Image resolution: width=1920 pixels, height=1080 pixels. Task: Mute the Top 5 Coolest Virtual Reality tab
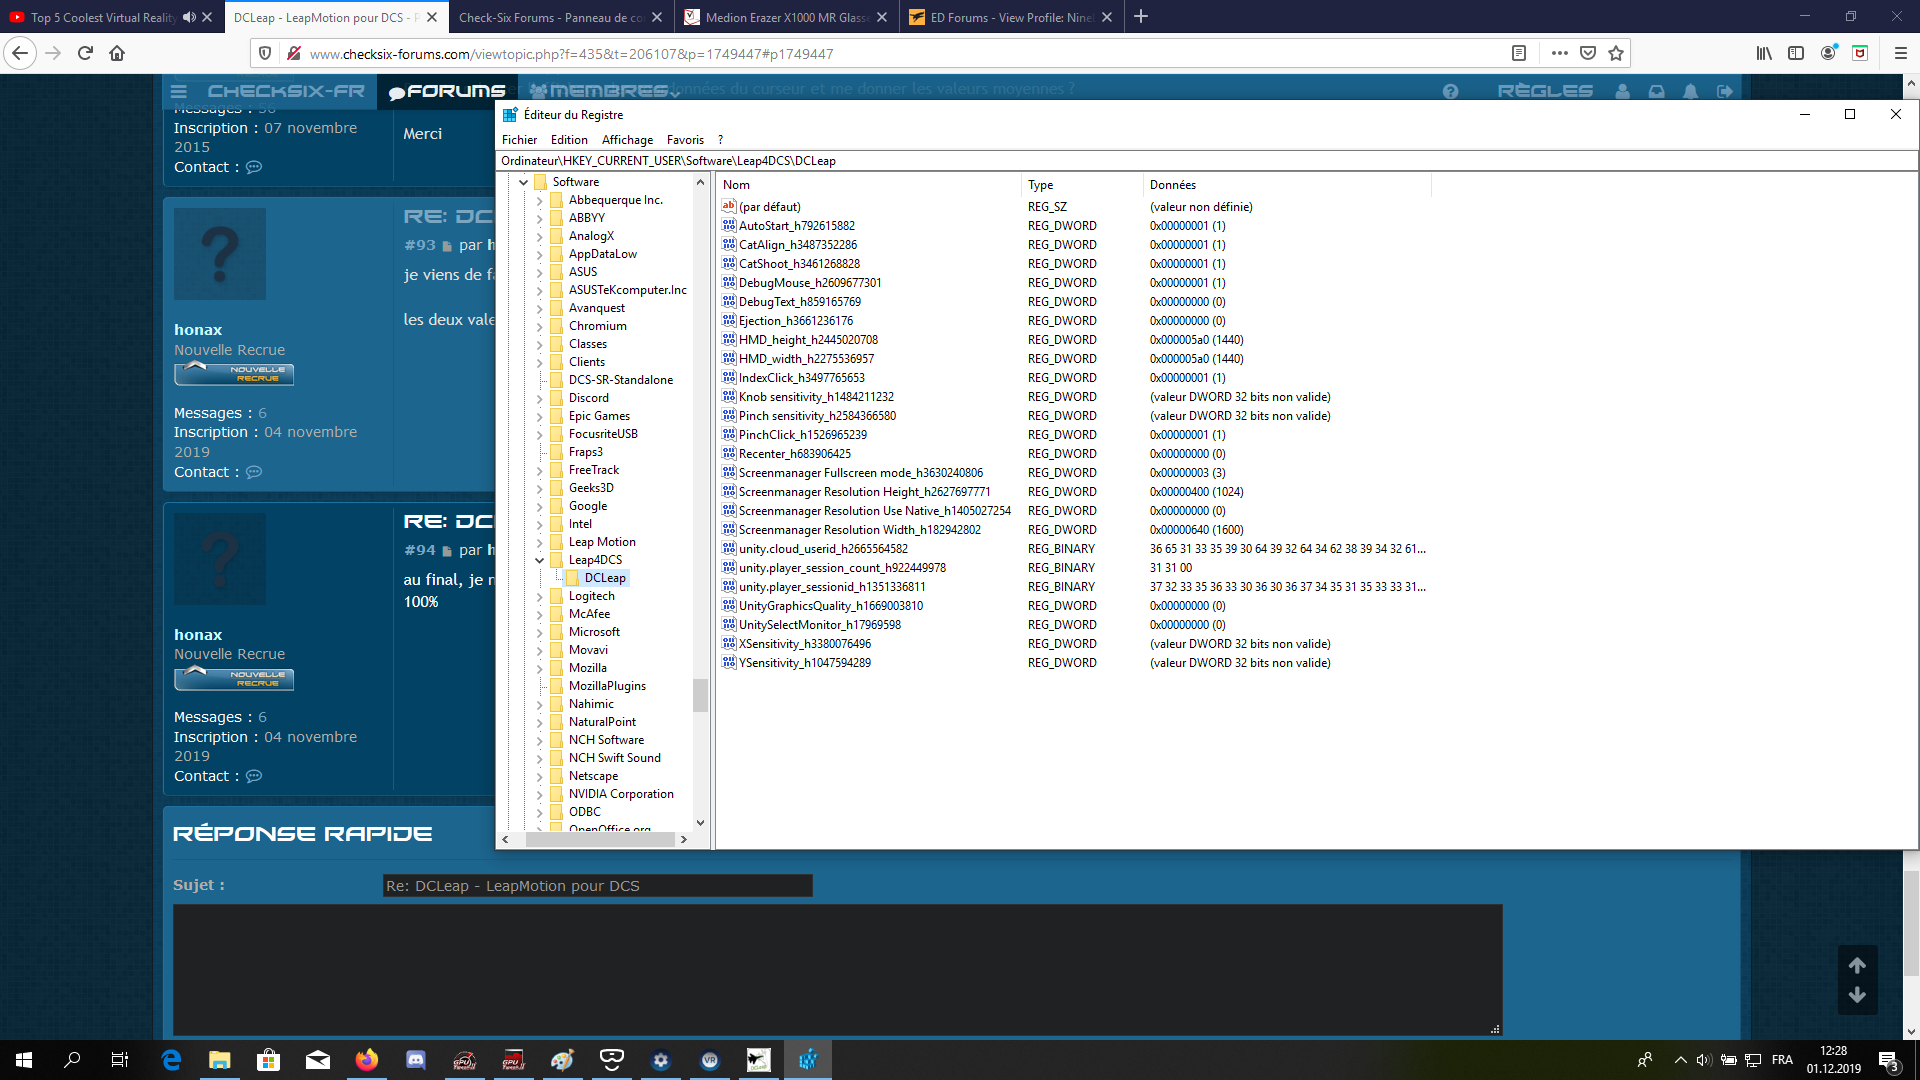pyautogui.click(x=189, y=17)
